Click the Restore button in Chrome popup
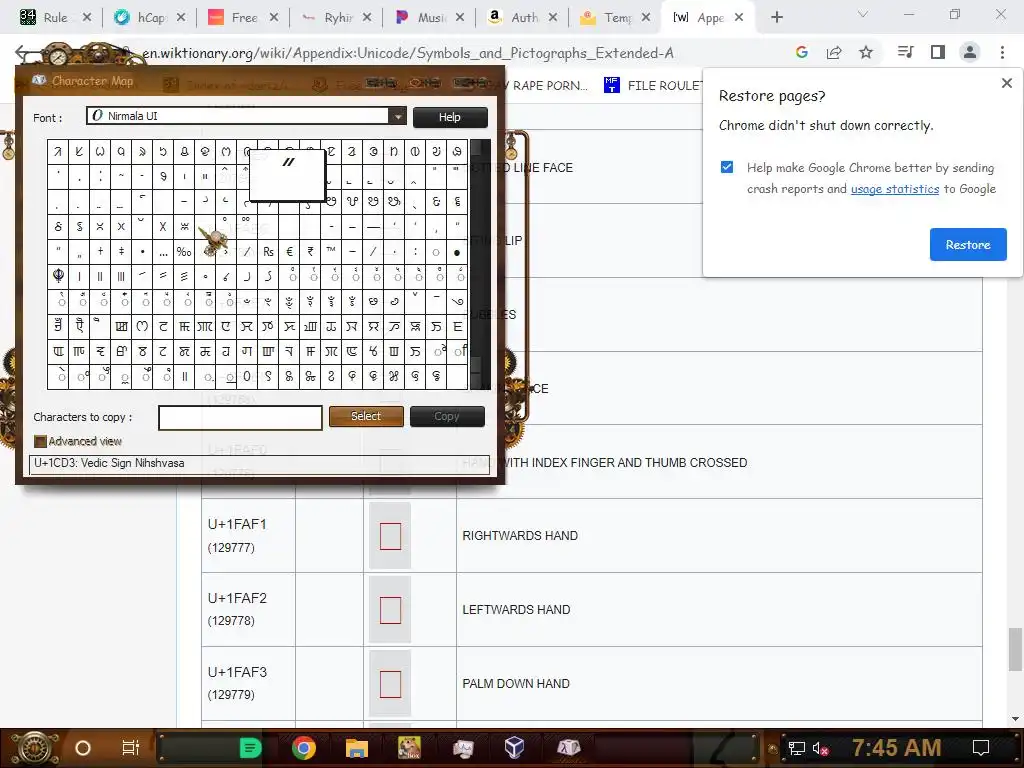Screen dimensions: 1024x768 968,245
